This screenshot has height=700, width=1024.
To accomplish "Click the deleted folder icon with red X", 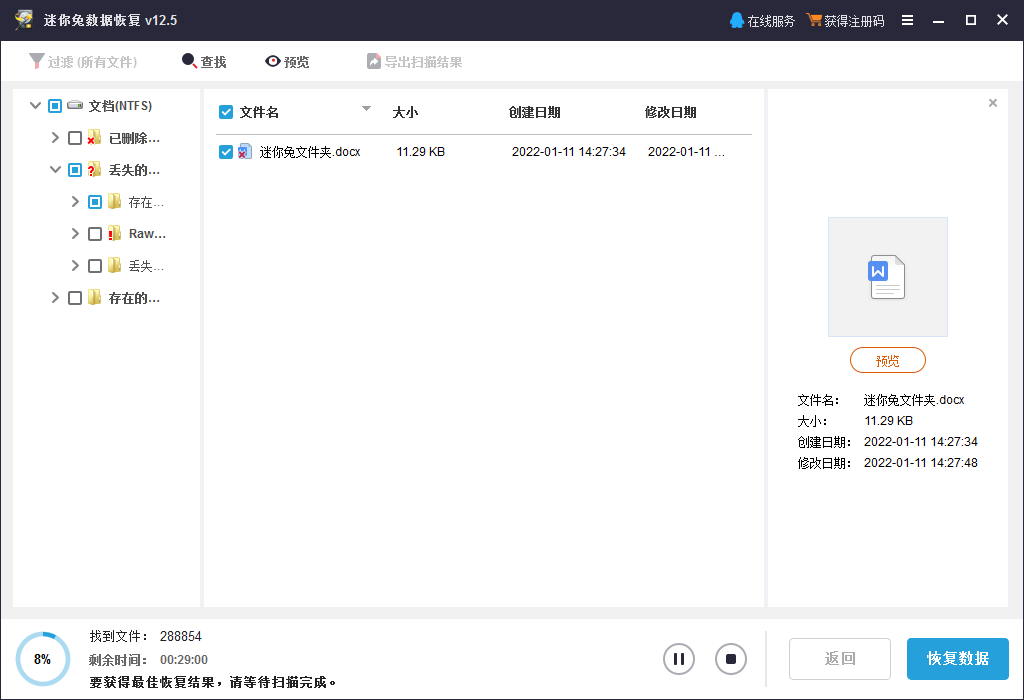I will 94,137.
